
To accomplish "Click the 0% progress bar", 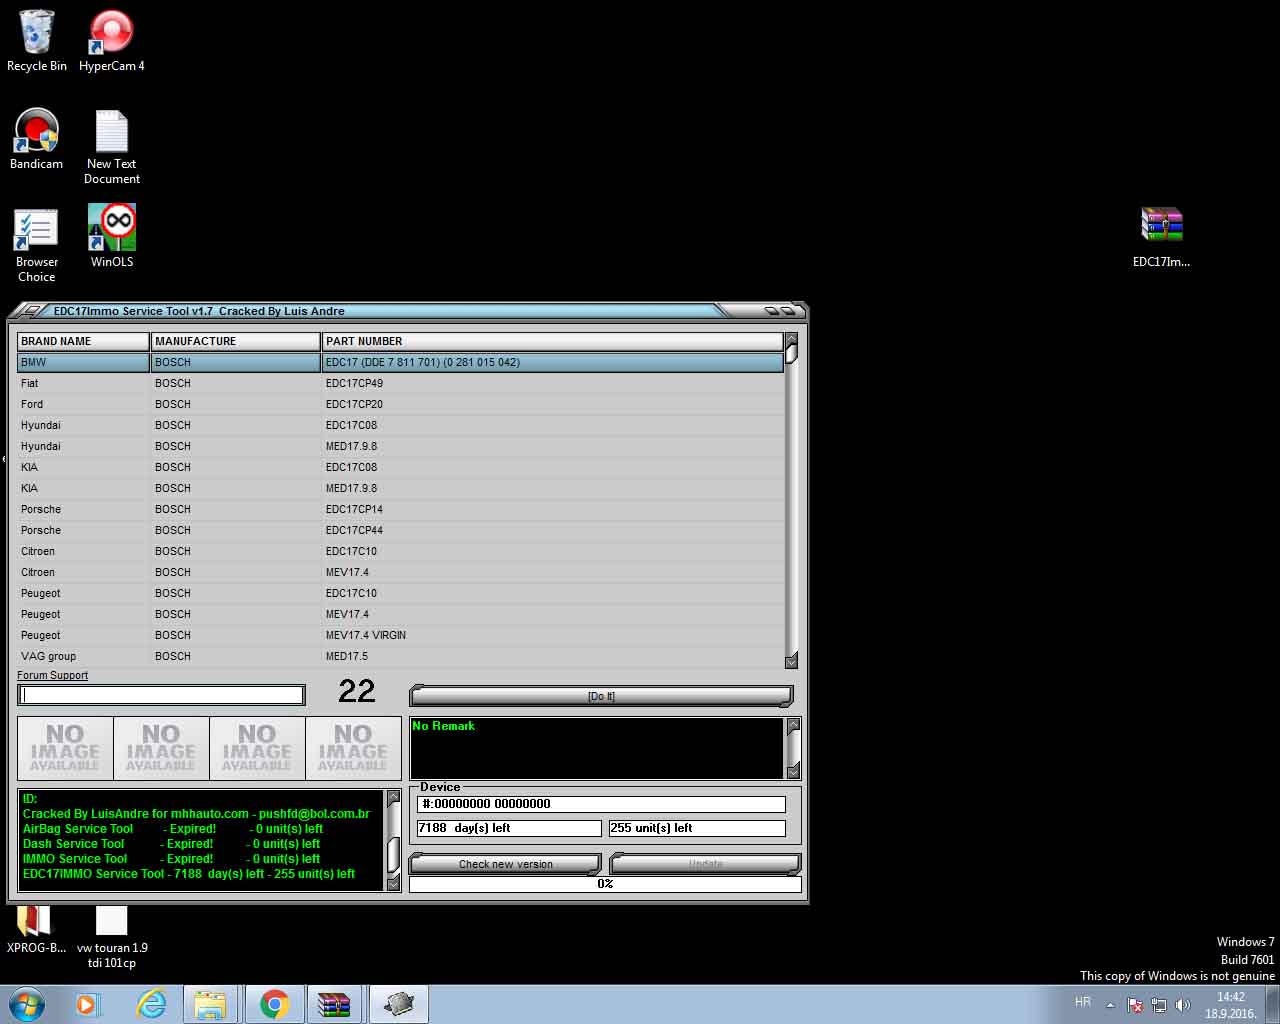I will 605,884.
